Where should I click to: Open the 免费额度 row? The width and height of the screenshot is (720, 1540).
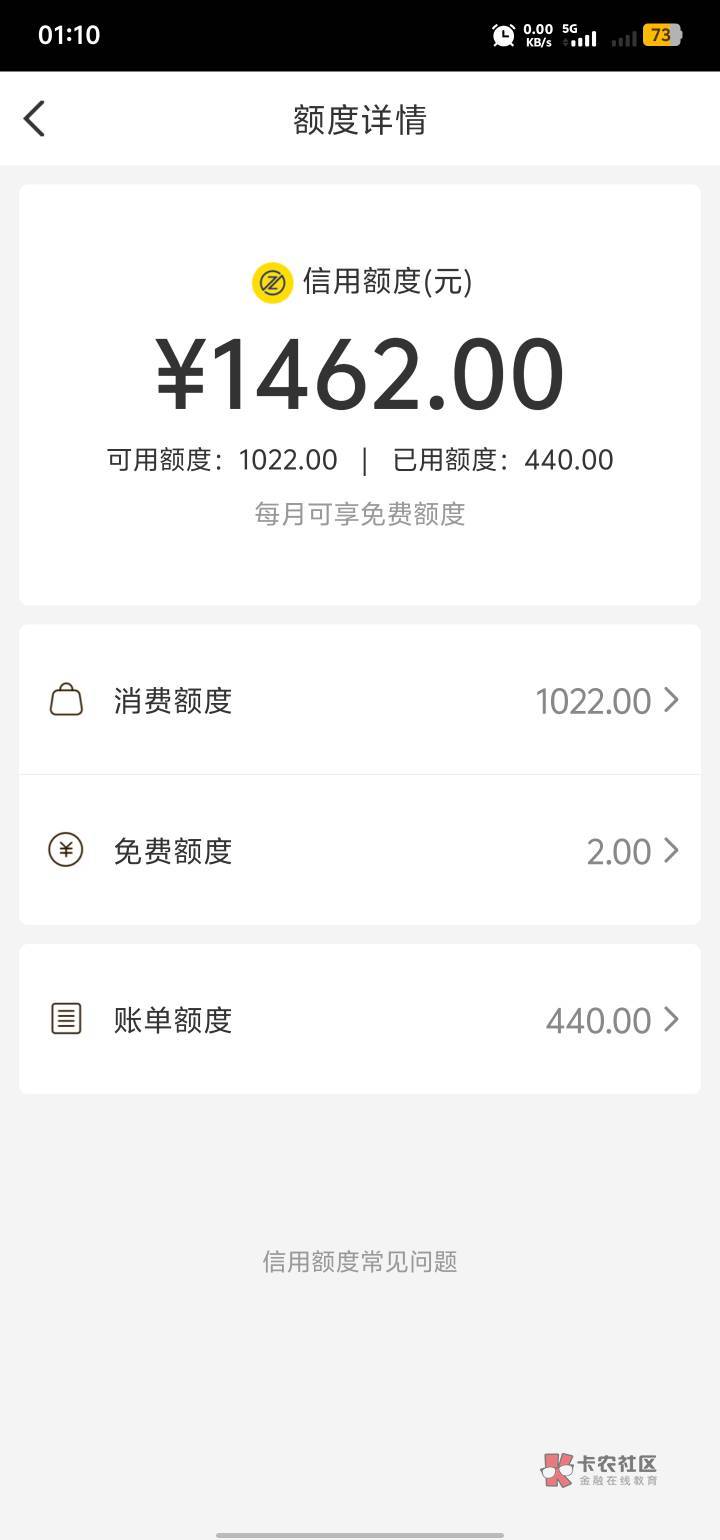(x=360, y=850)
